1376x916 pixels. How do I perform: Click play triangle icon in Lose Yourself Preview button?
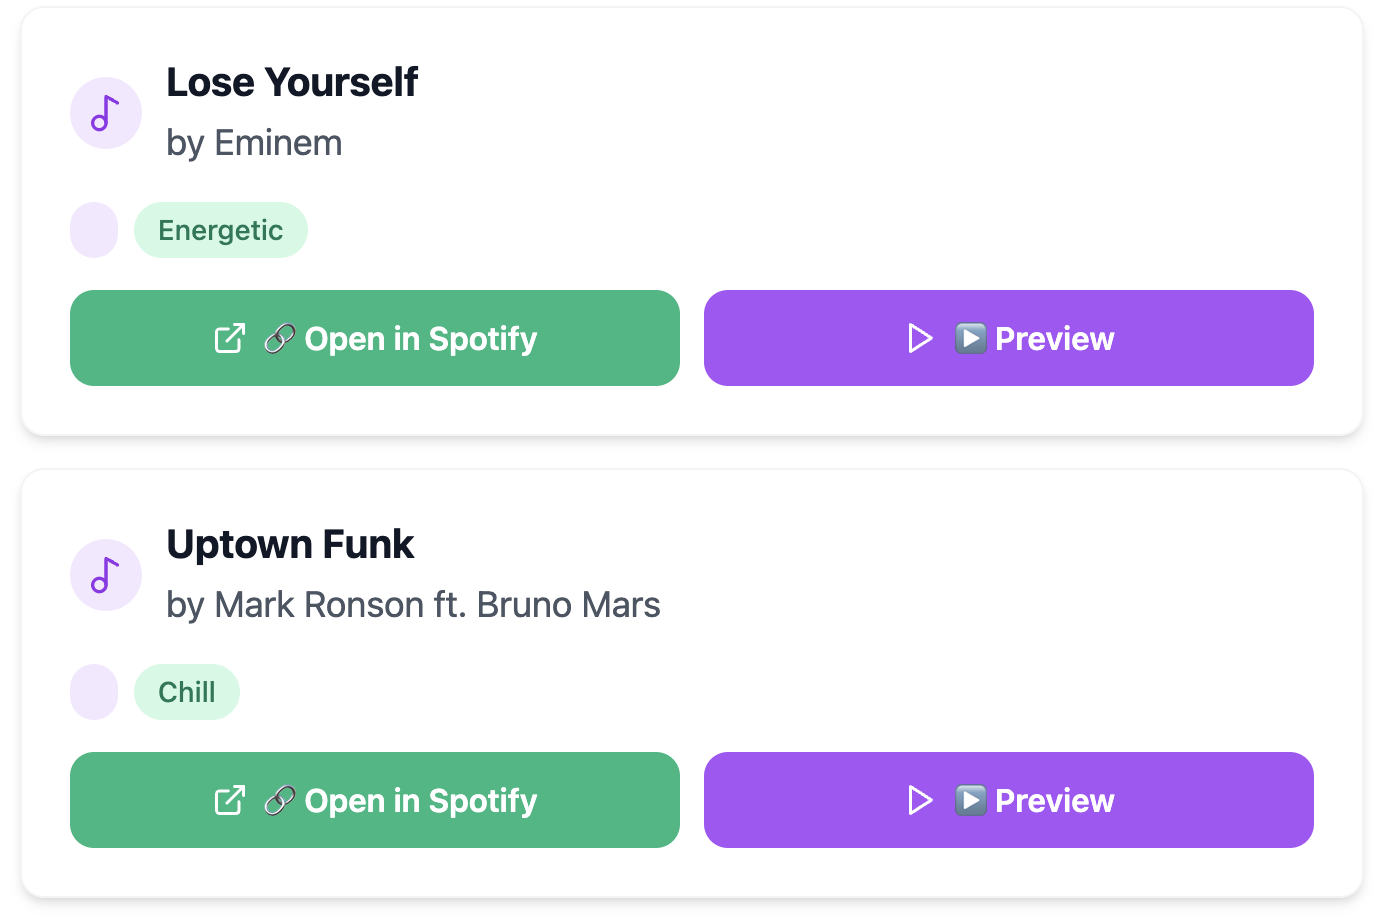coord(920,338)
